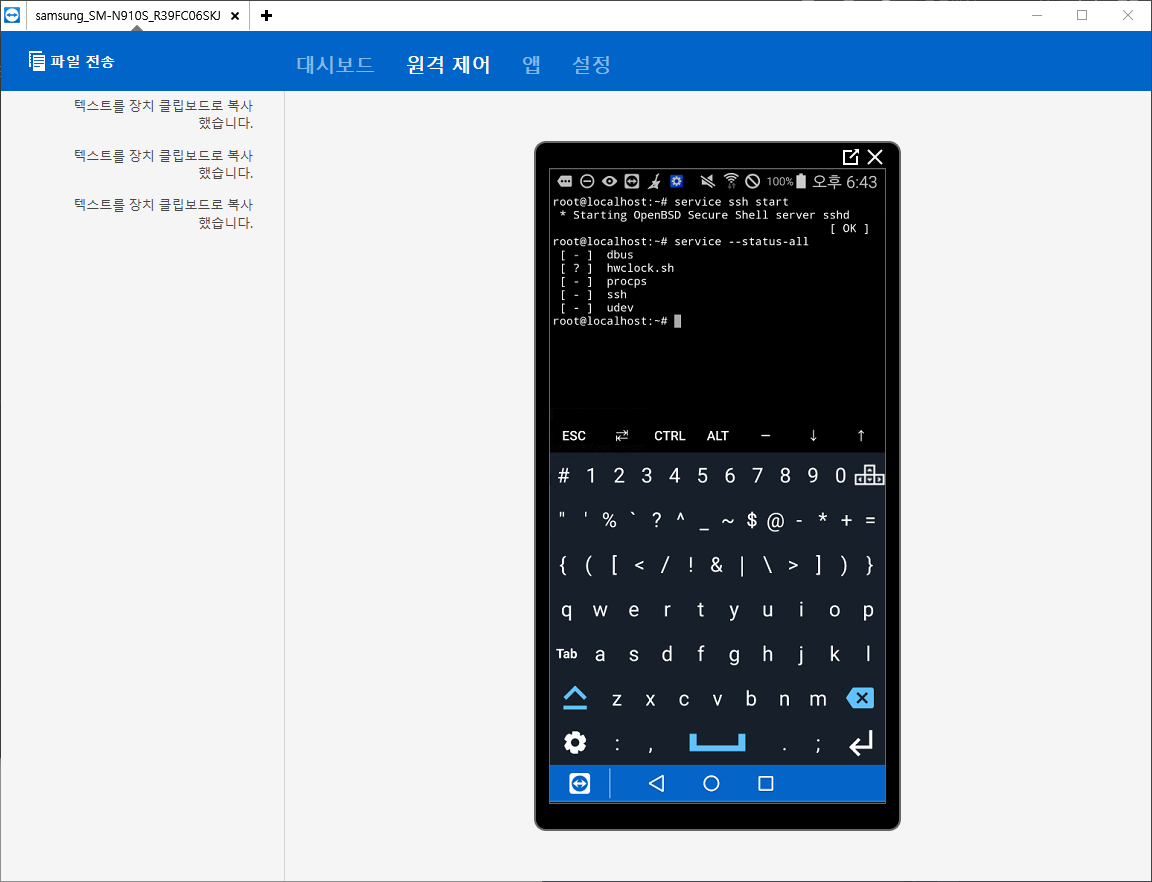Go to the 설정 tab
The image size is (1152, 882).
pos(591,65)
